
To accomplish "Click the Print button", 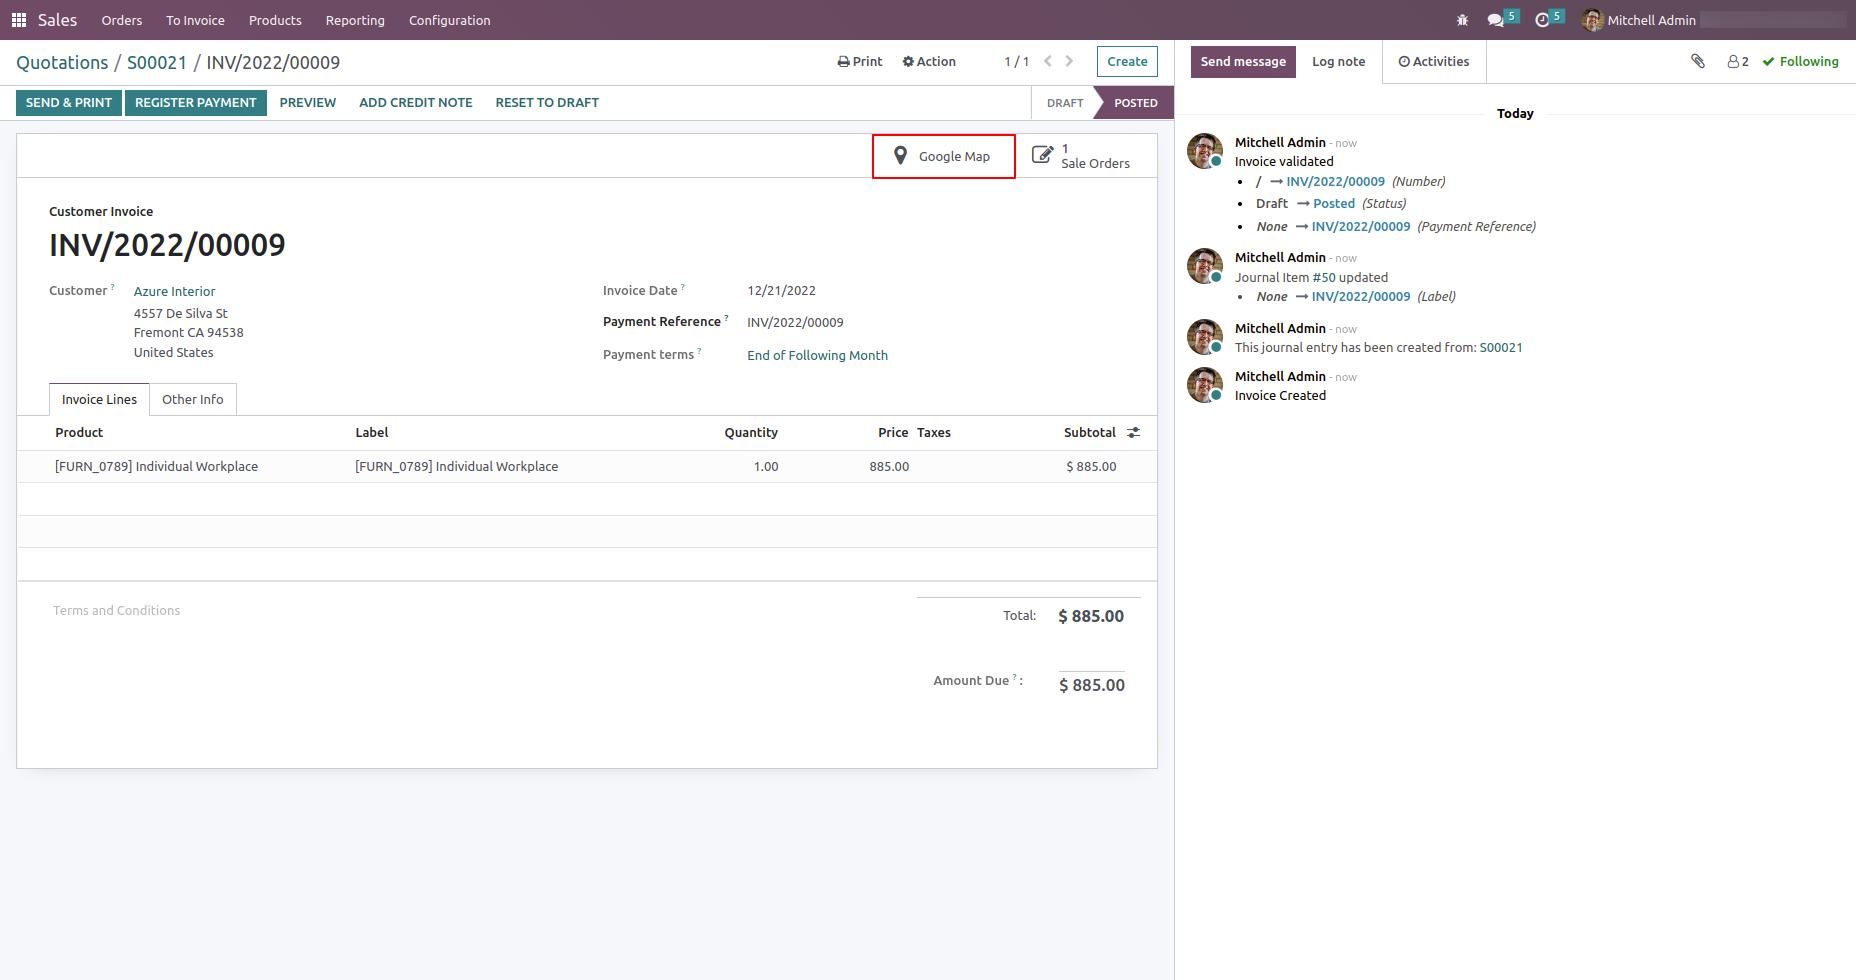I will click(x=860, y=62).
